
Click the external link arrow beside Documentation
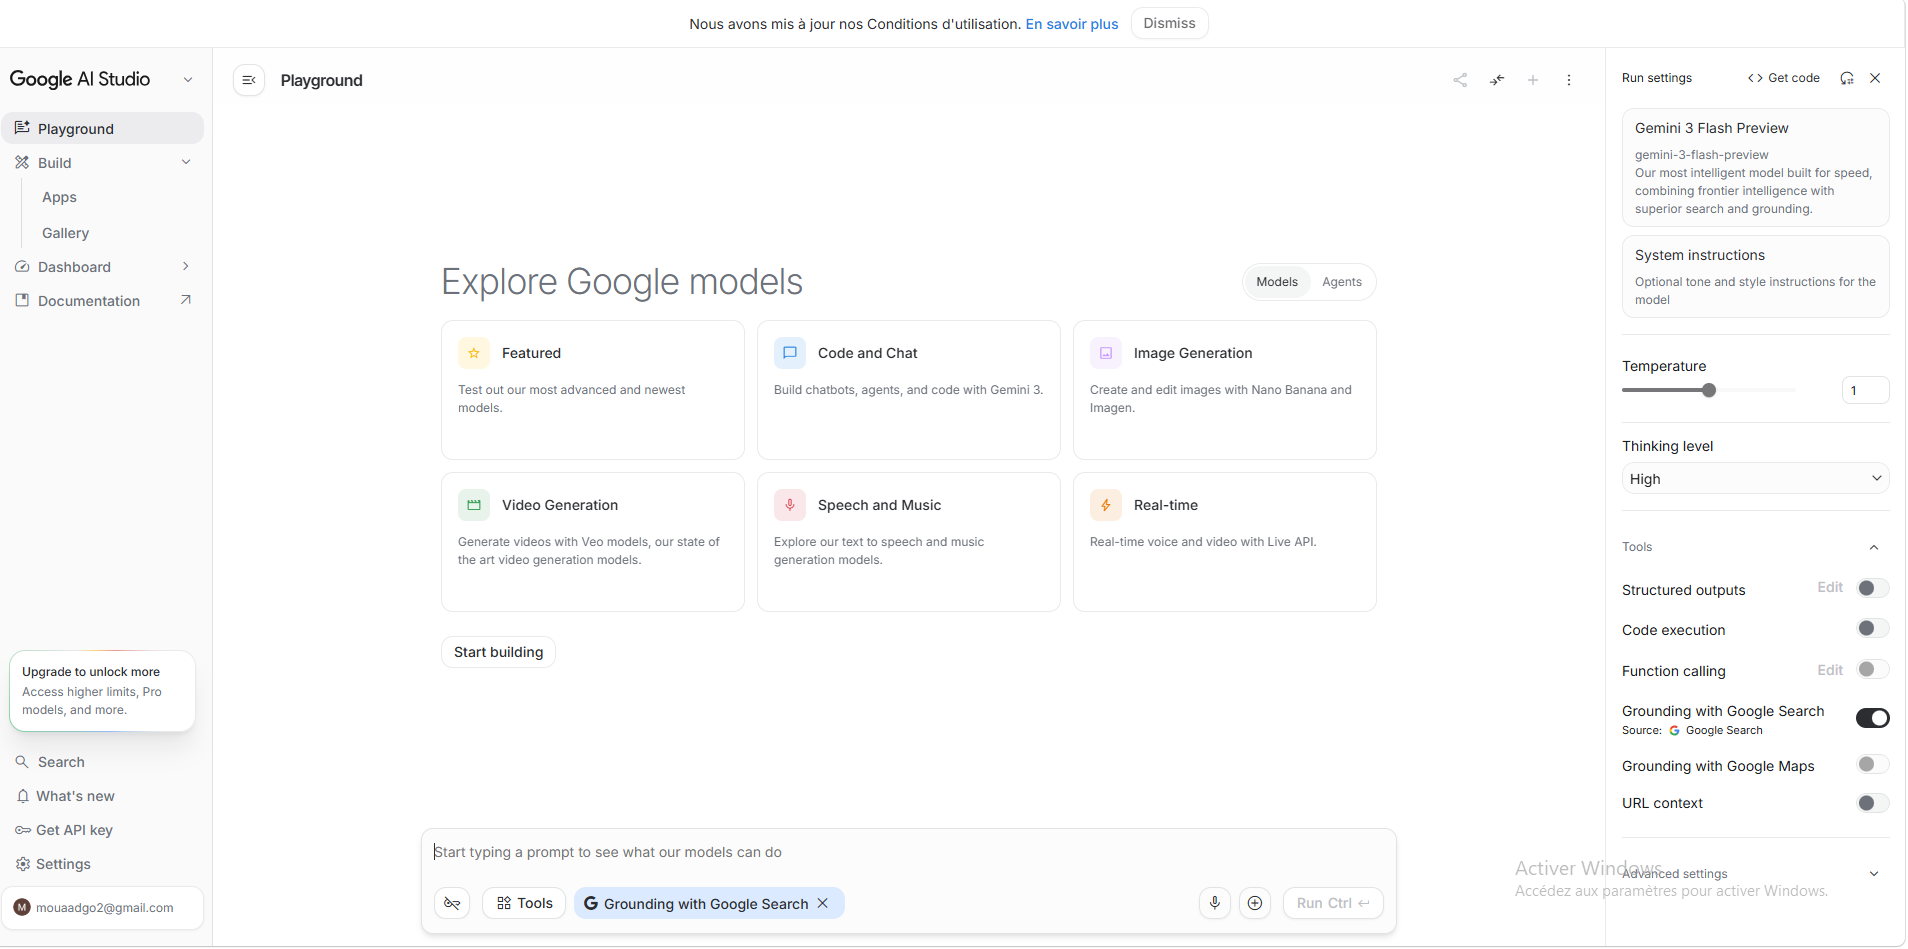pos(185,300)
